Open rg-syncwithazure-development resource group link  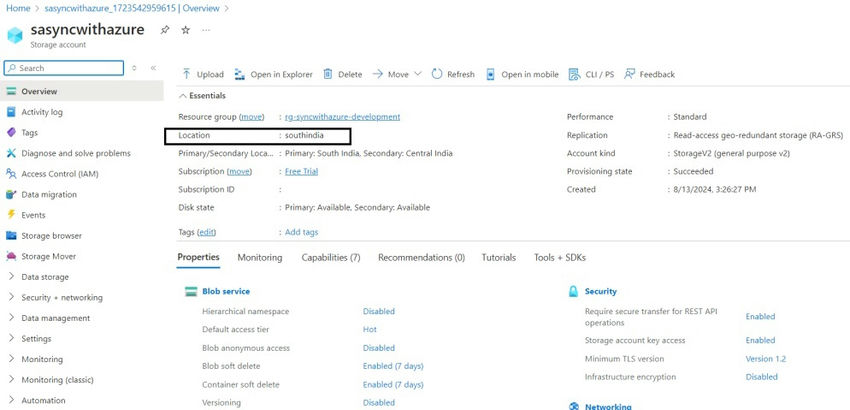[343, 117]
